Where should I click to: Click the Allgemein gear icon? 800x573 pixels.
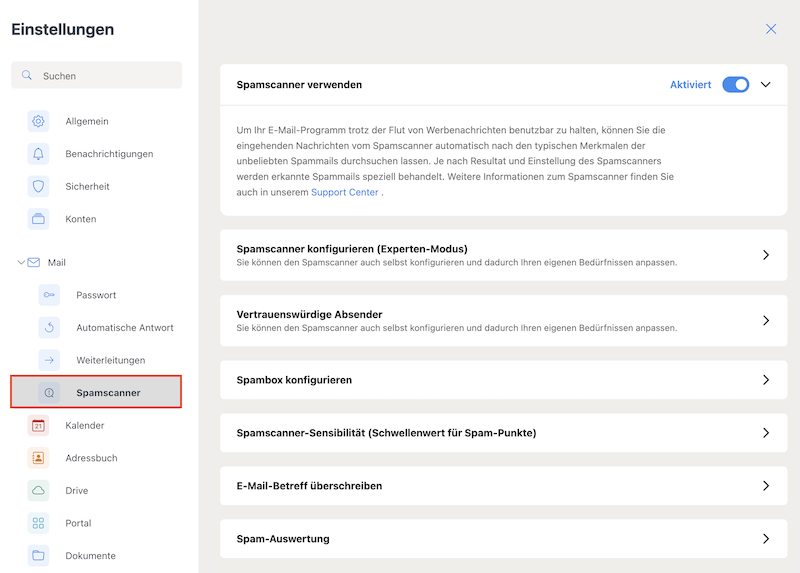tap(38, 121)
